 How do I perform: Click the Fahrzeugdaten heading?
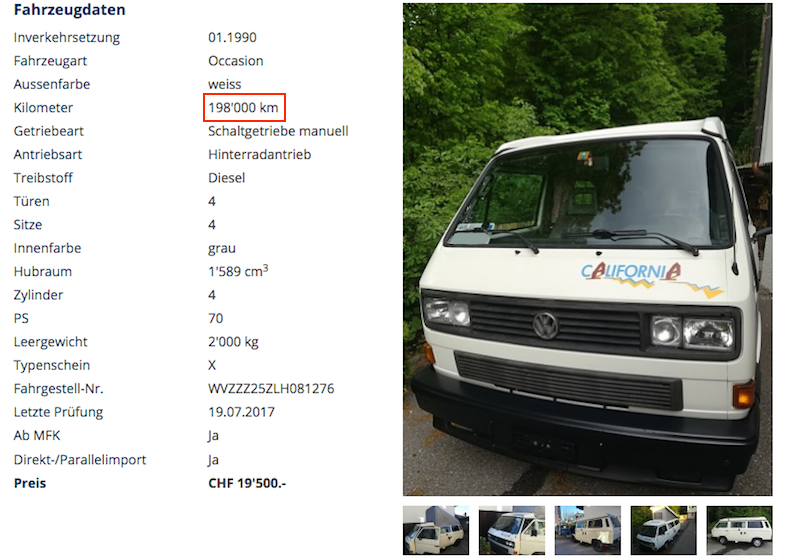pos(69,10)
